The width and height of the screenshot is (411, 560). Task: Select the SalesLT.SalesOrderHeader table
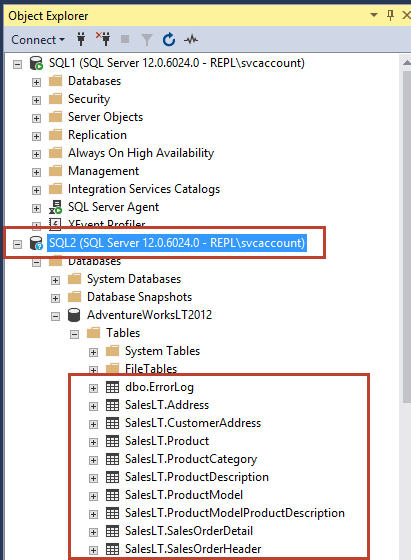tap(193, 549)
